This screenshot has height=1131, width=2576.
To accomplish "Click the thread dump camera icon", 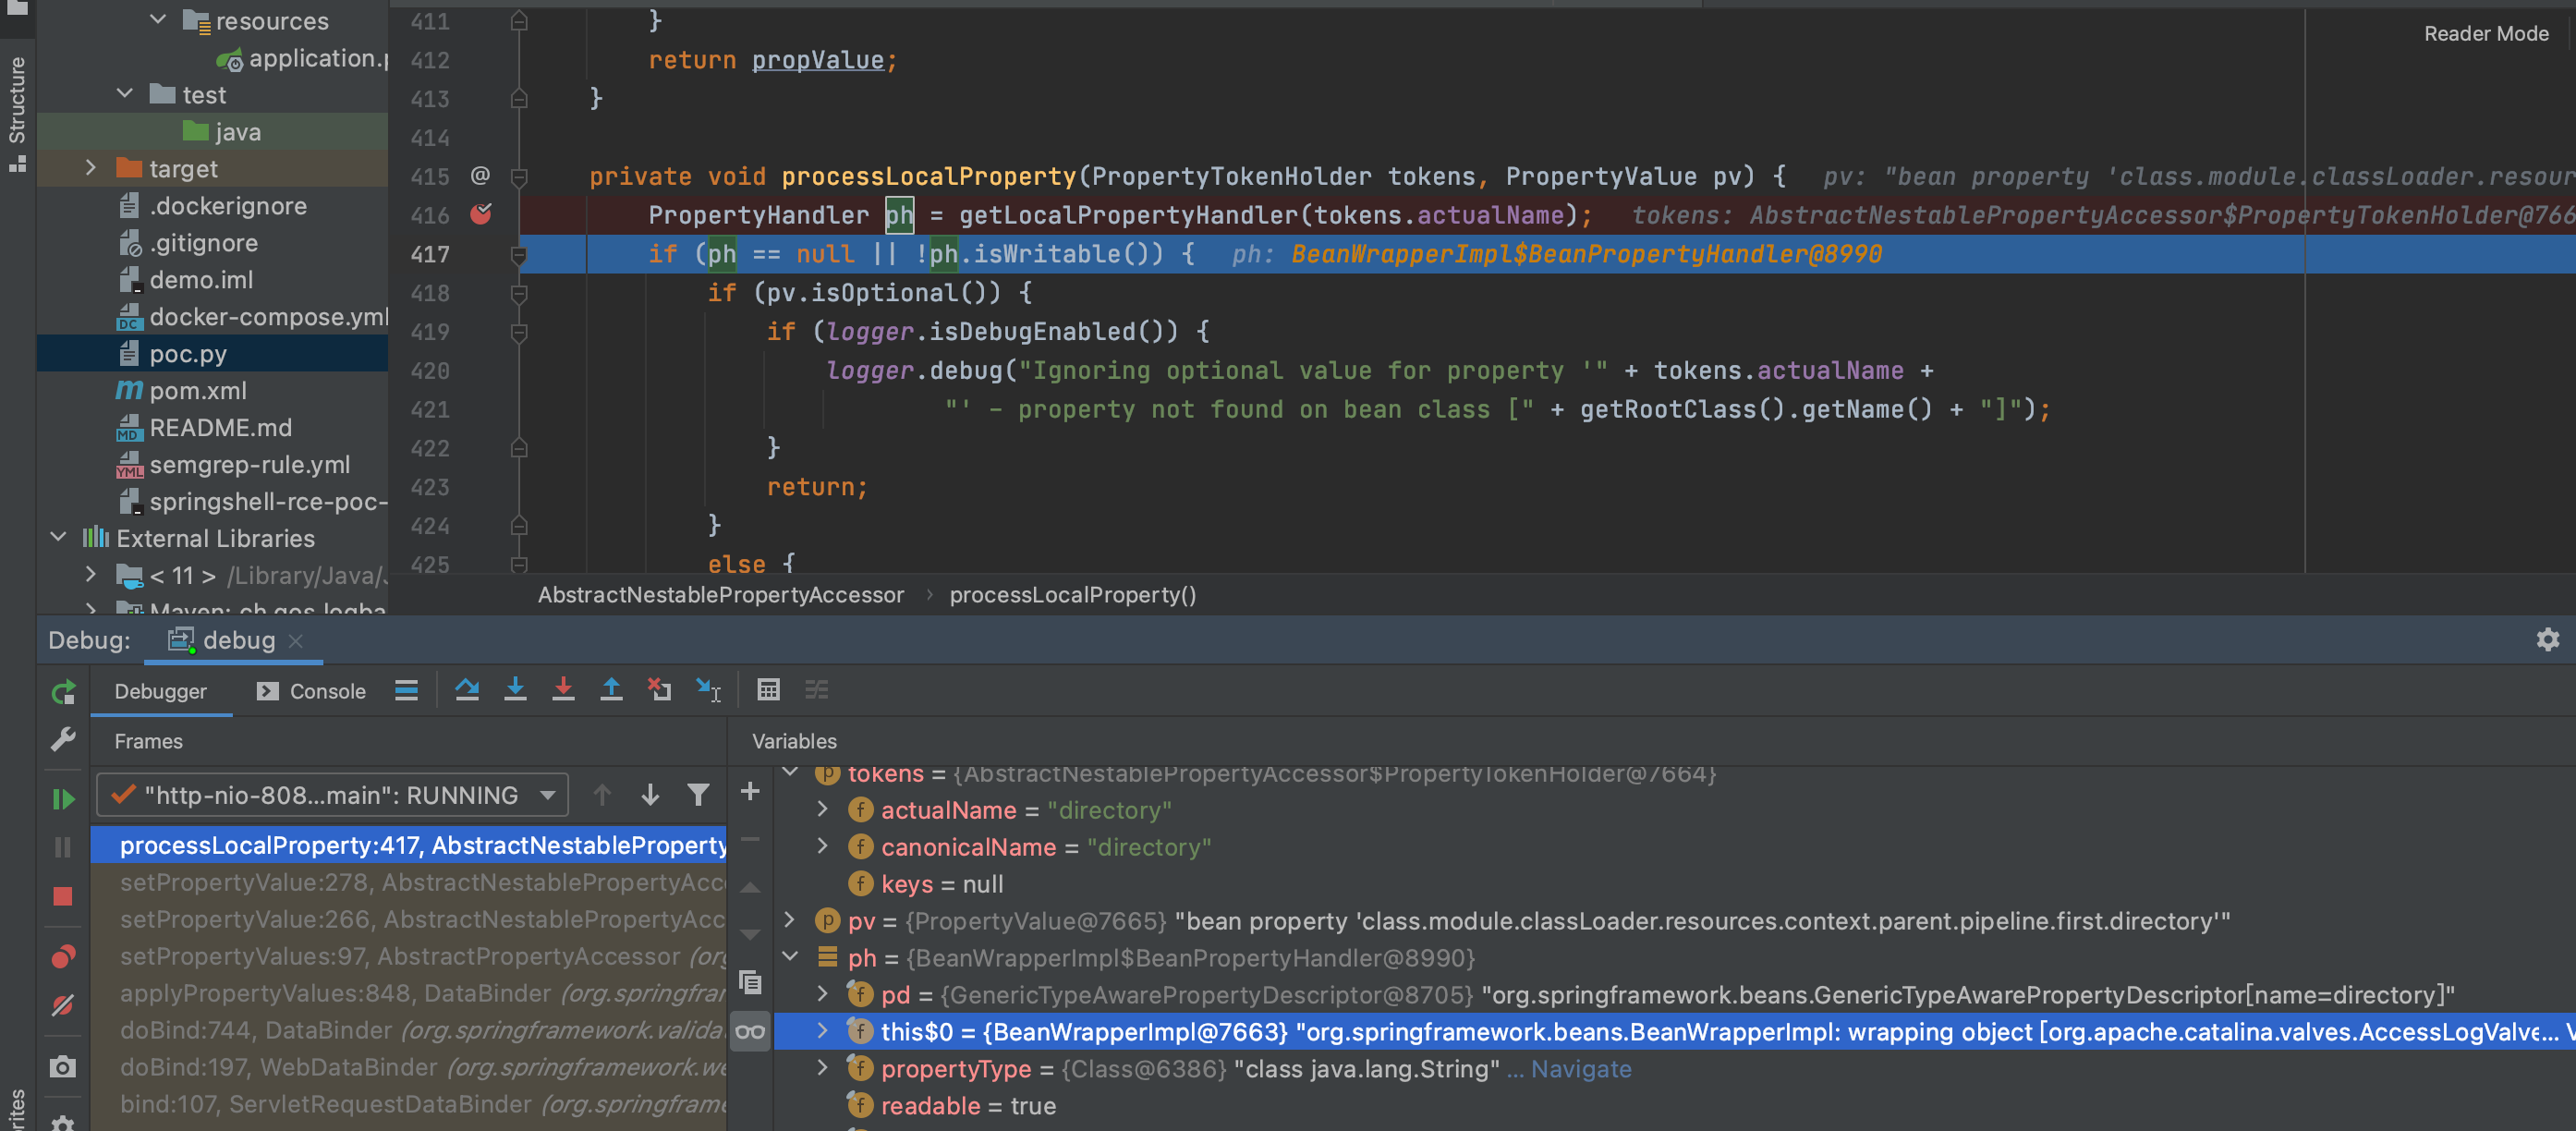I will pos(63,1067).
